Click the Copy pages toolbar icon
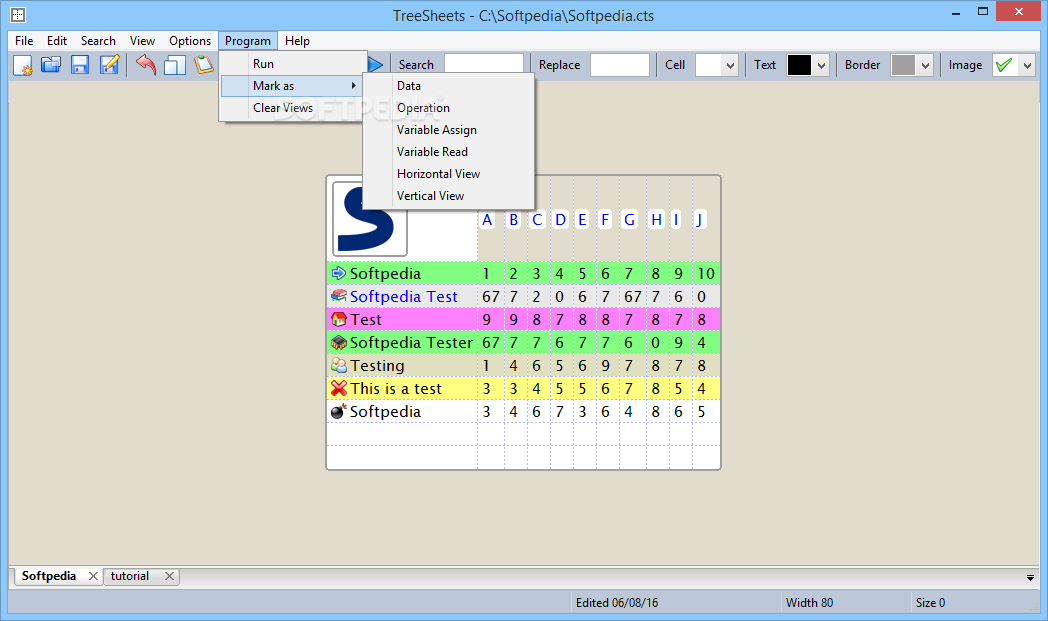 174,65
